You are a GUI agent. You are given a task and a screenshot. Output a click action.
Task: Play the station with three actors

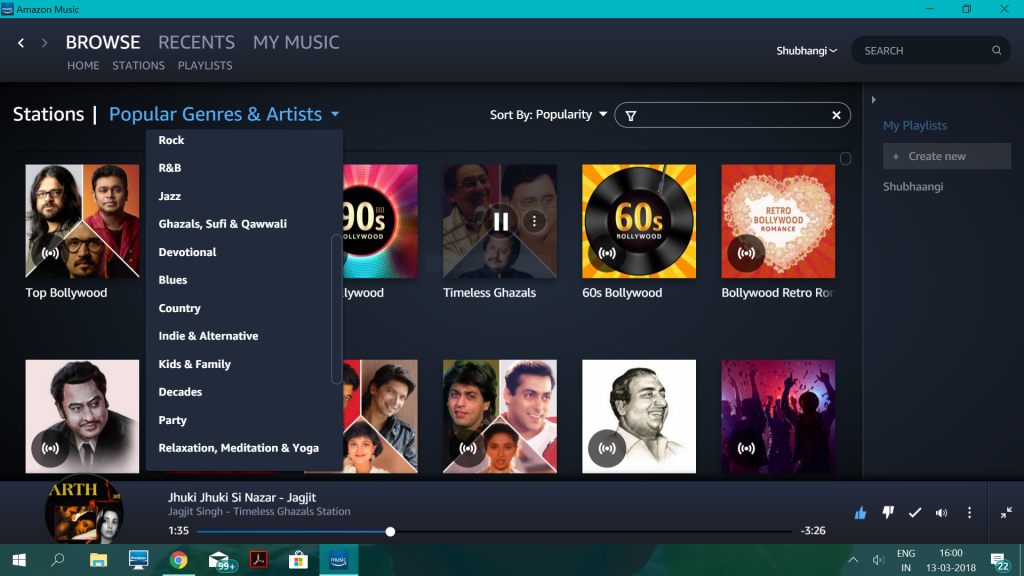(x=468, y=448)
